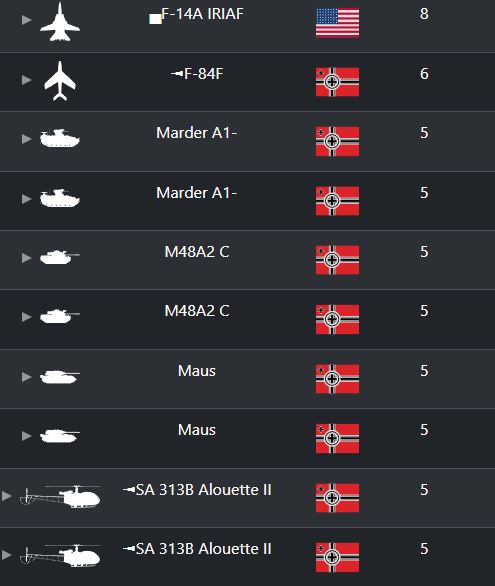Click the F-84F aircraft silhouette icon
This screenshot has width=495, height=586.
click(60, 81)
